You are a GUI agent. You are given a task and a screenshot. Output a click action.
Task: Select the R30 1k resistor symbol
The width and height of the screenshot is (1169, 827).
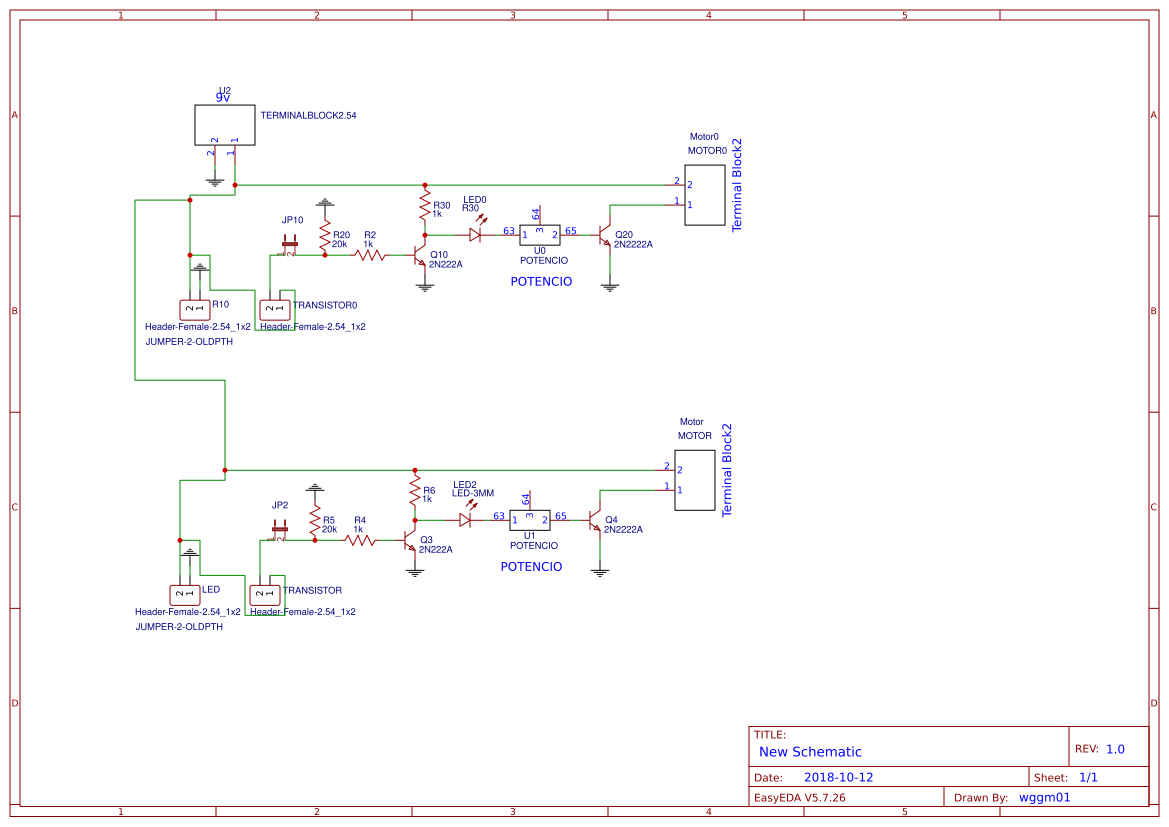(x=424, y=203)
